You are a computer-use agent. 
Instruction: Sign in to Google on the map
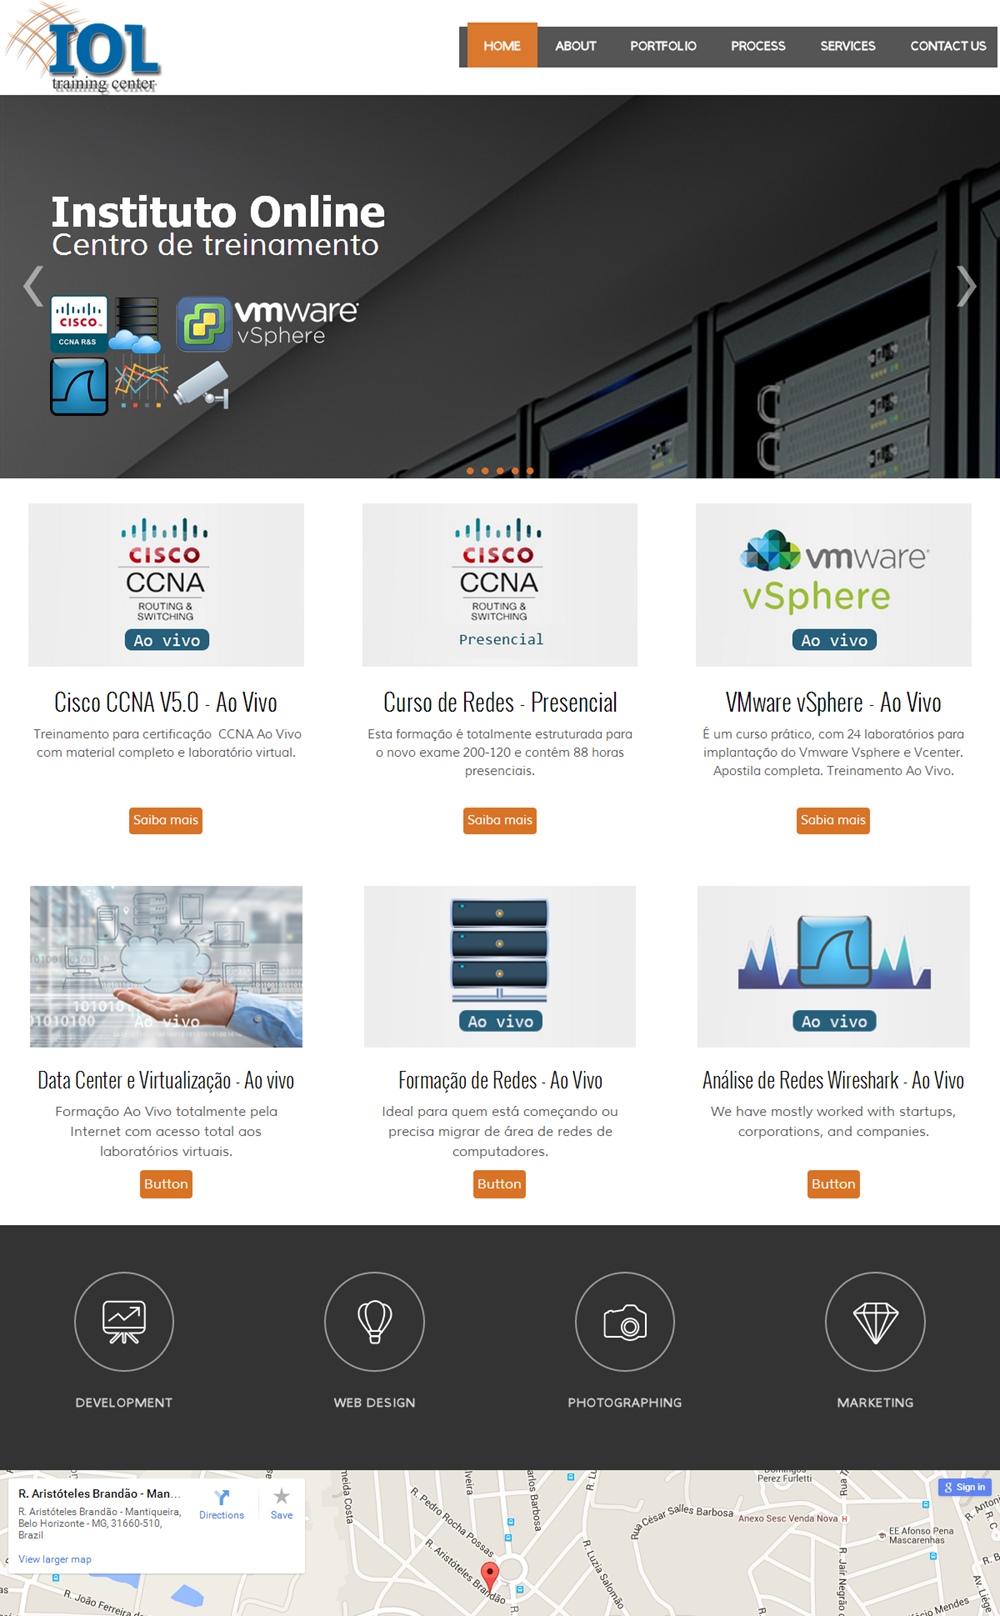965,1487
